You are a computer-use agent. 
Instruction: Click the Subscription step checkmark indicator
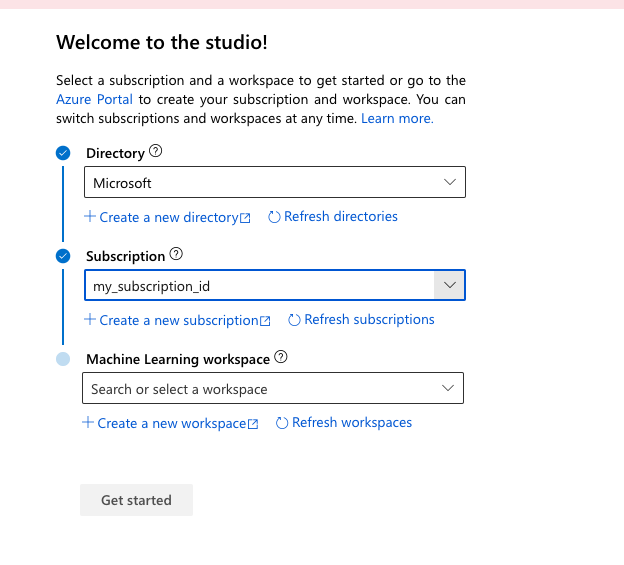[63, 256]
